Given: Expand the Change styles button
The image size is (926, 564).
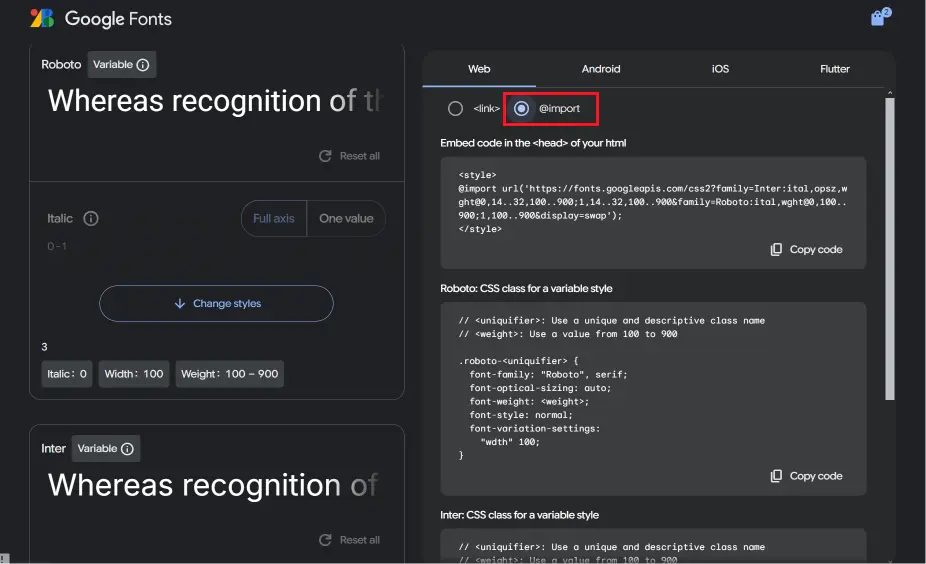Looking at the screenshot, I should coord(216,304).
